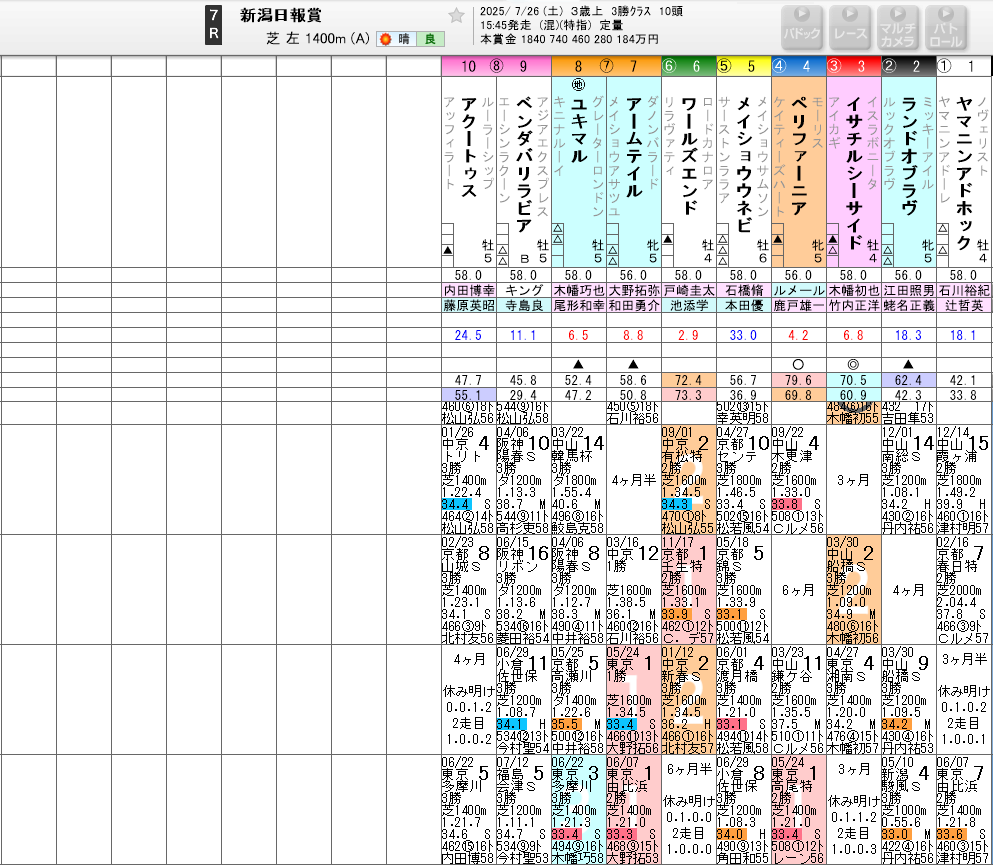Open the パドック video button
This screenshot has height=866, width=993.
tap(801, 27)
